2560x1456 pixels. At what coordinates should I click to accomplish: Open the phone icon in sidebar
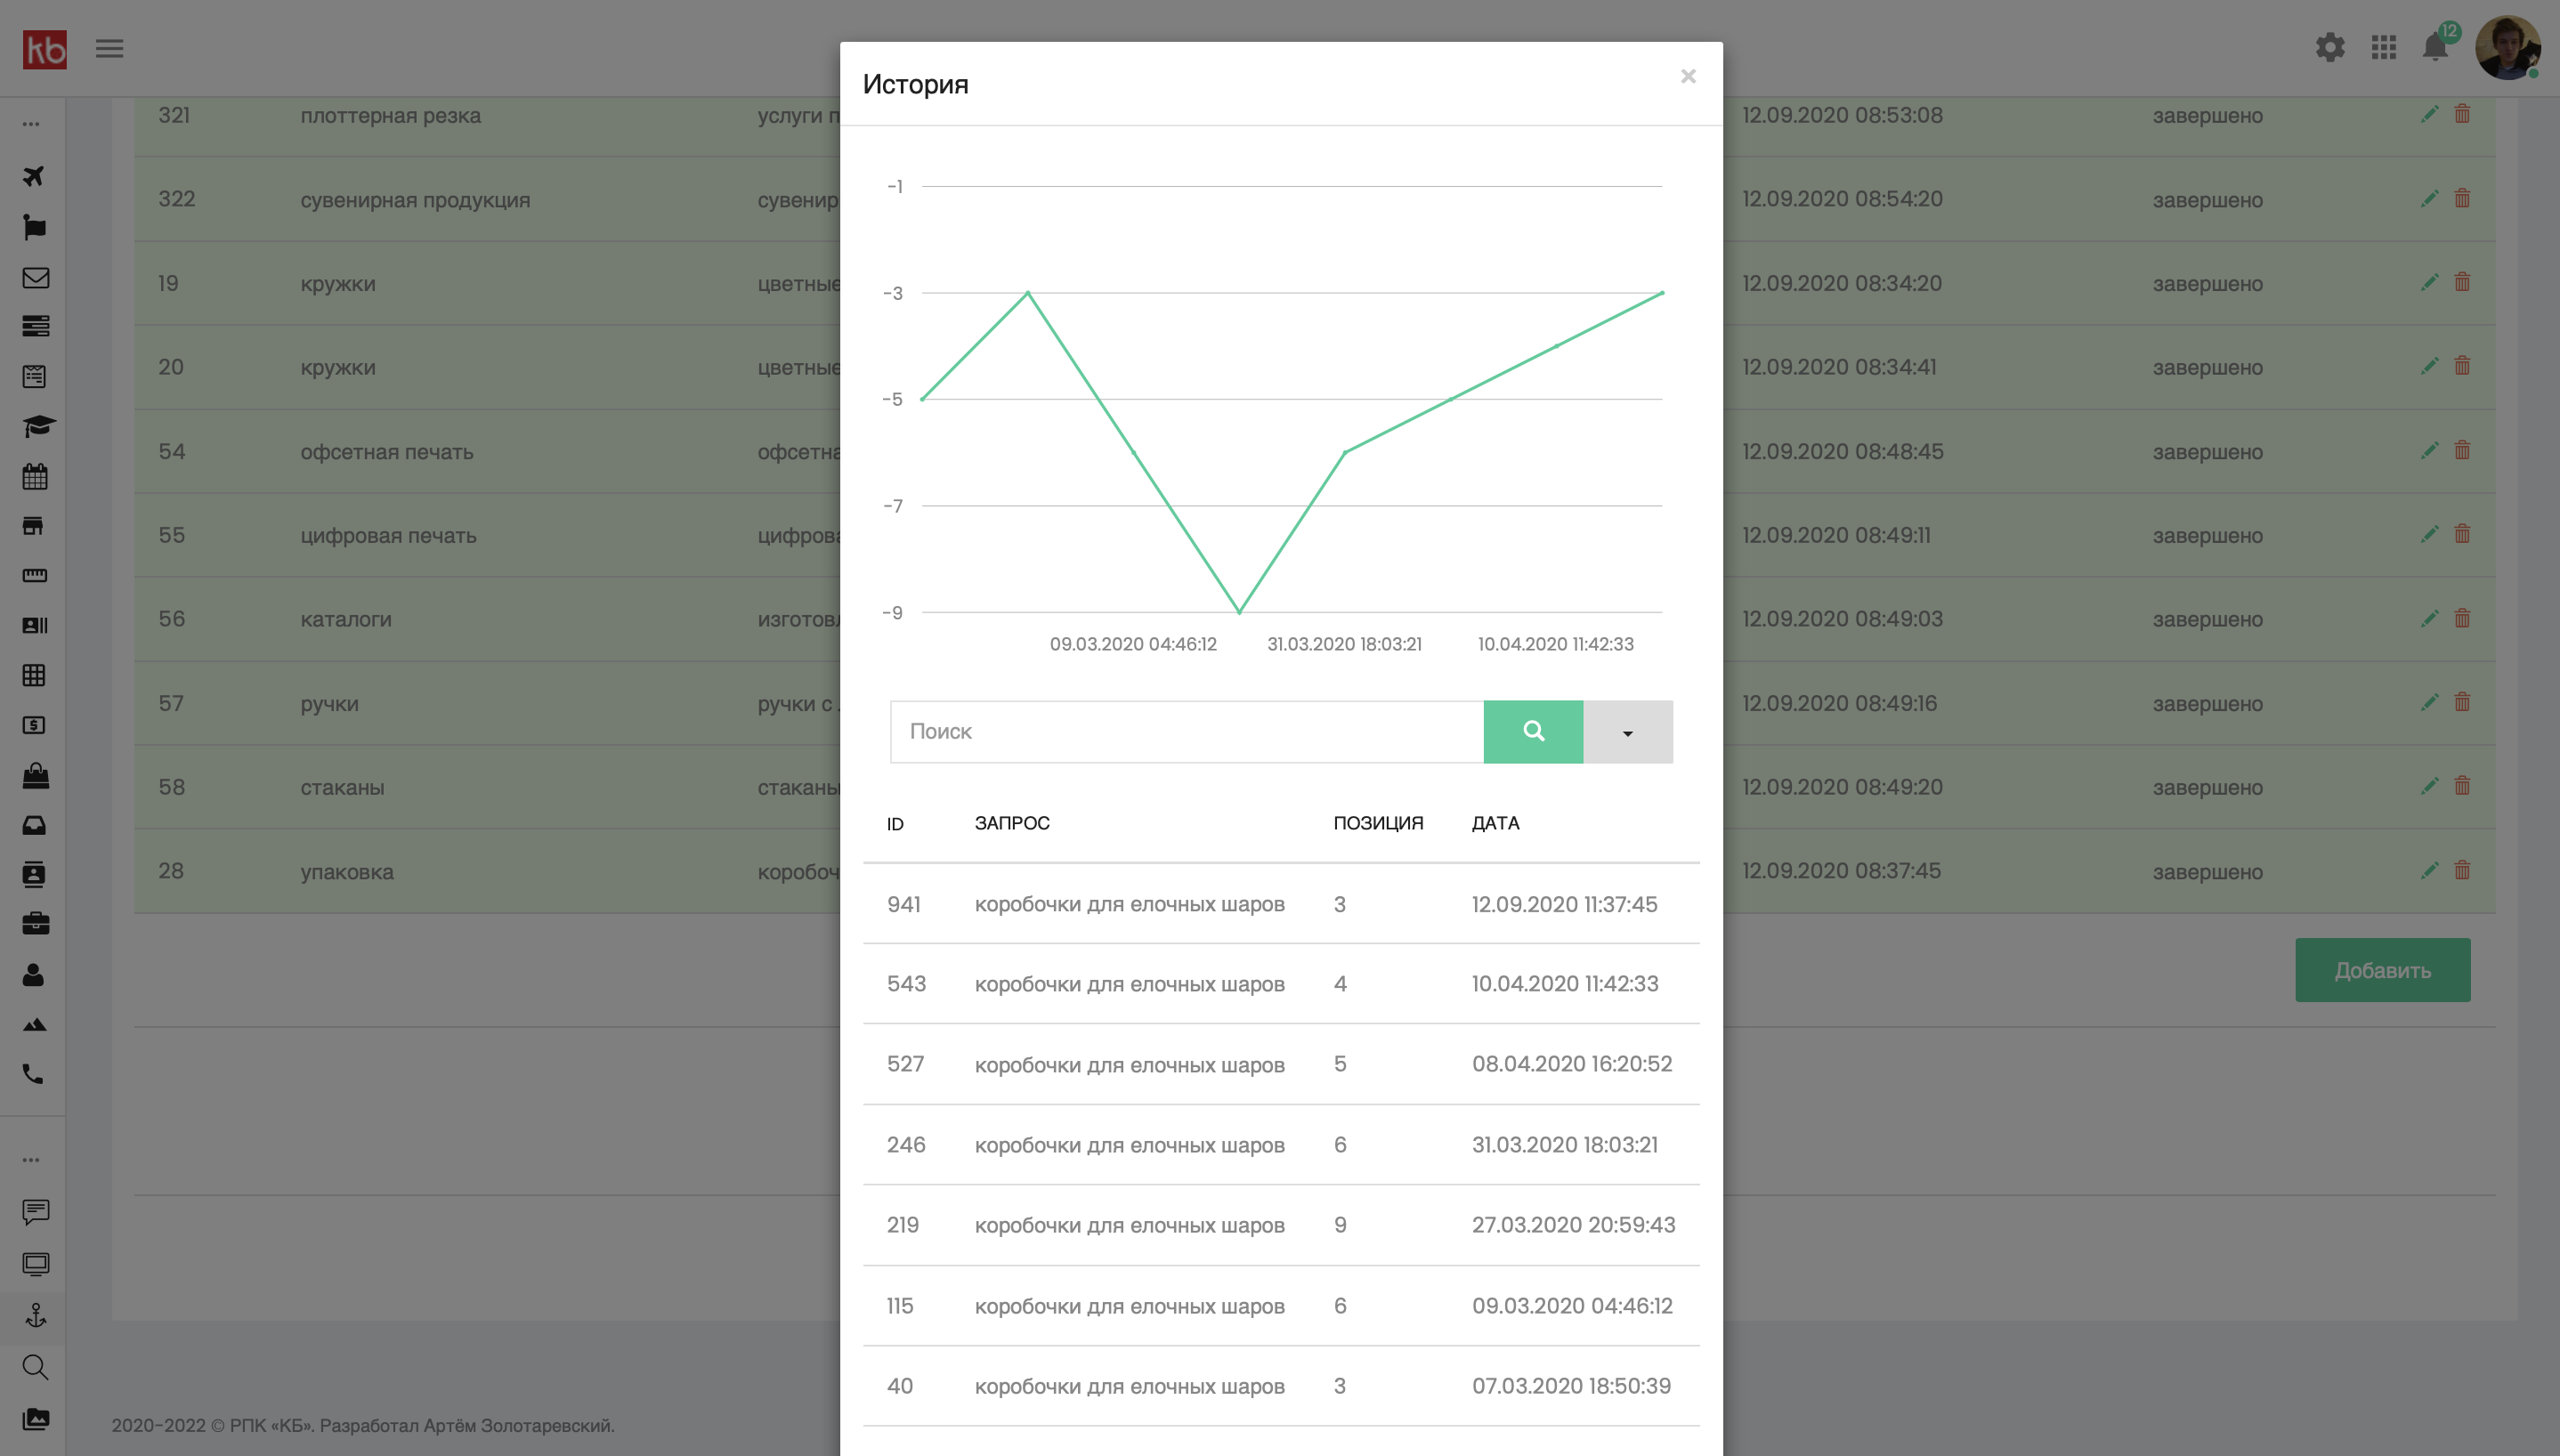click(x=33, y=1074)
